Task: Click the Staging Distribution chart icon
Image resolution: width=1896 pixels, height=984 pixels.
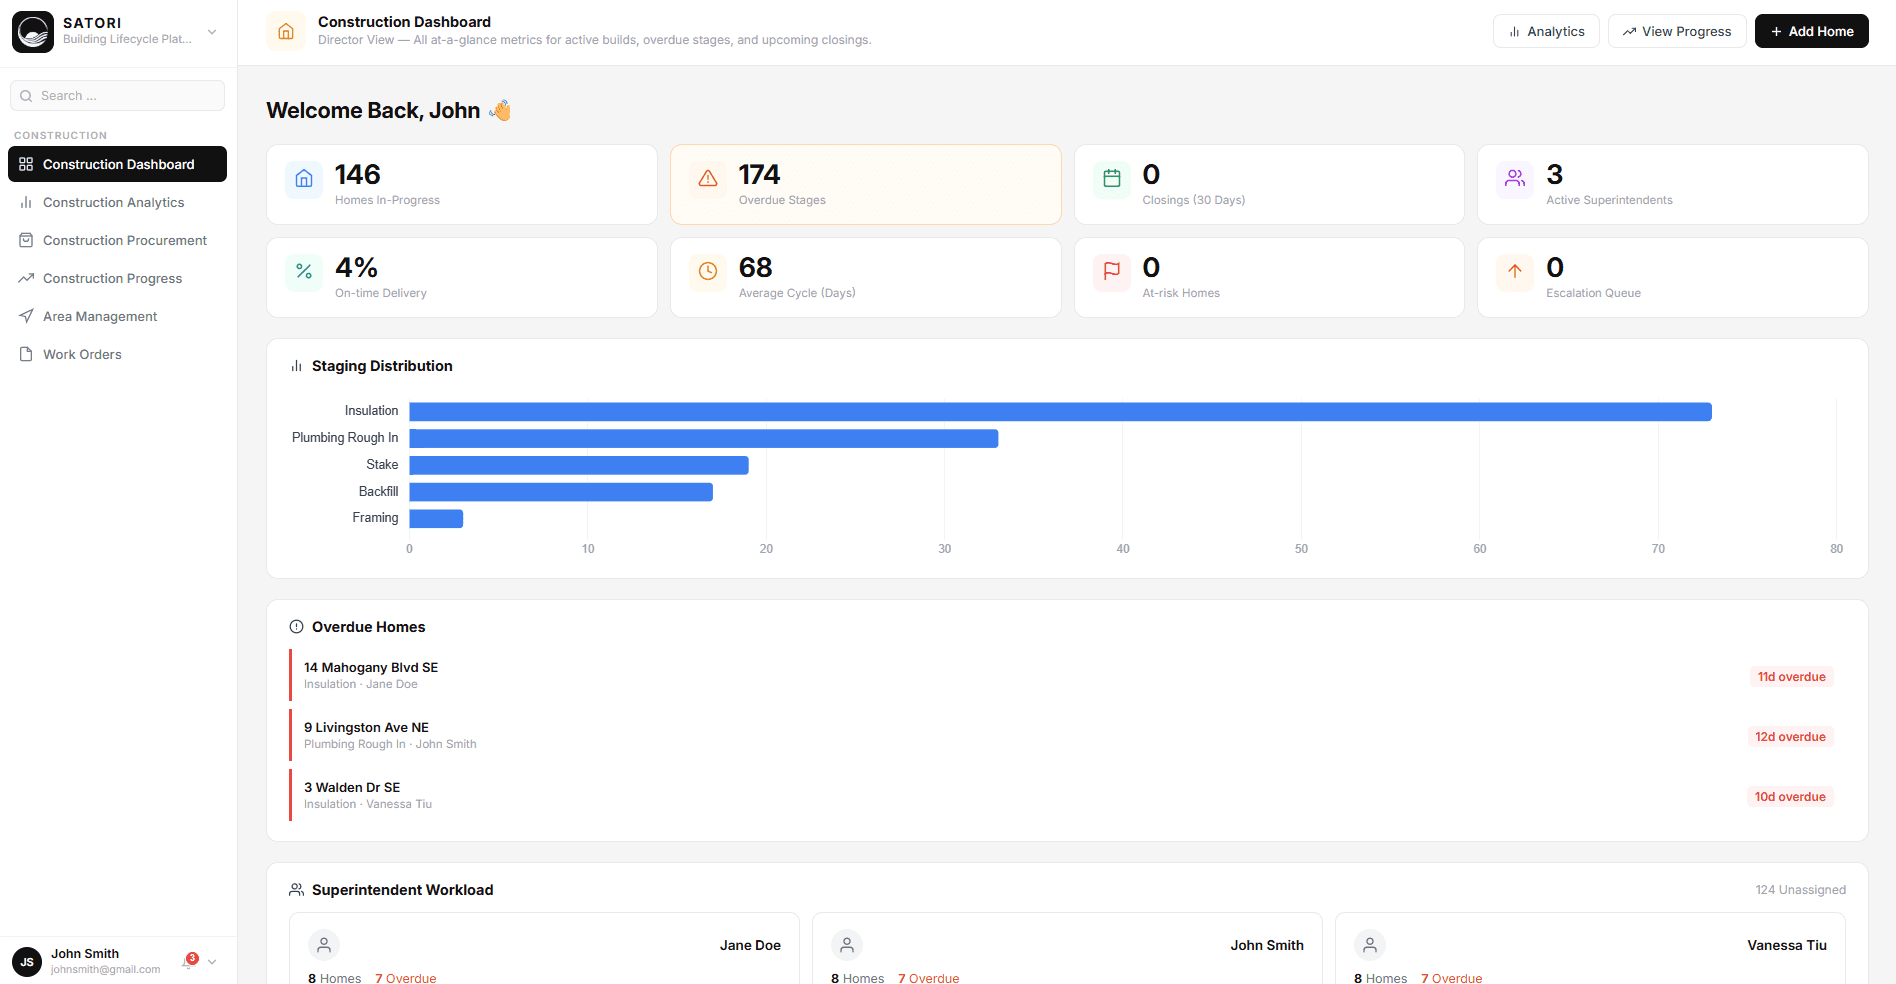Action: 296,366
